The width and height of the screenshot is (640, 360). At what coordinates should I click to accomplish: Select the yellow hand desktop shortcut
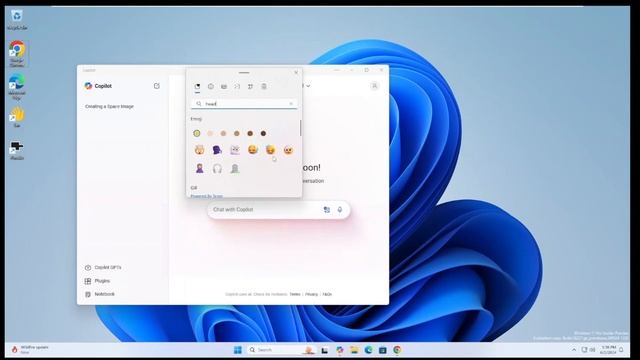pyautogui.click(x=17, y=117)
